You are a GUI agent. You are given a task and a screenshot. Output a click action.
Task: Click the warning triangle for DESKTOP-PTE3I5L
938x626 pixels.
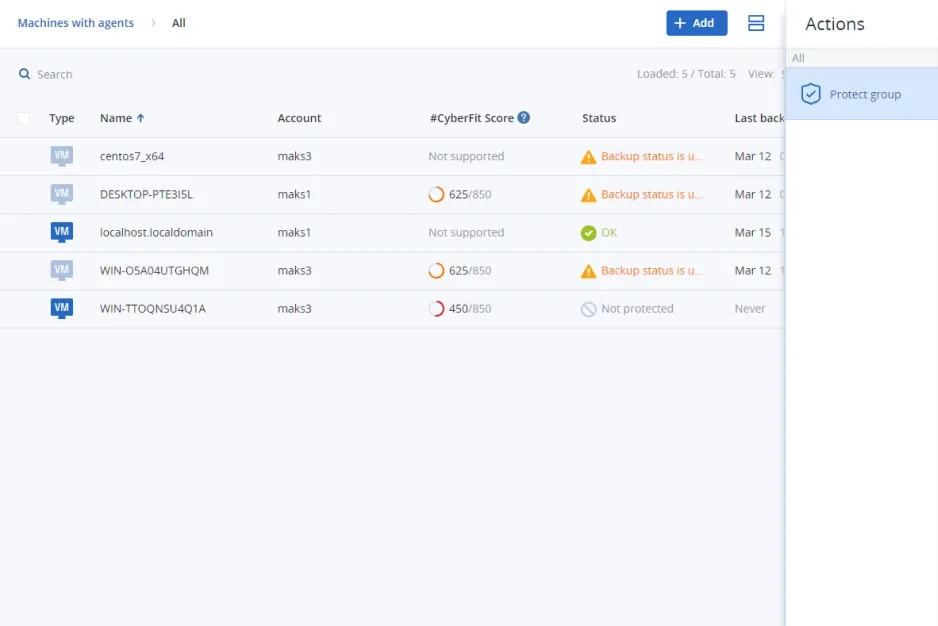point(589,195)
